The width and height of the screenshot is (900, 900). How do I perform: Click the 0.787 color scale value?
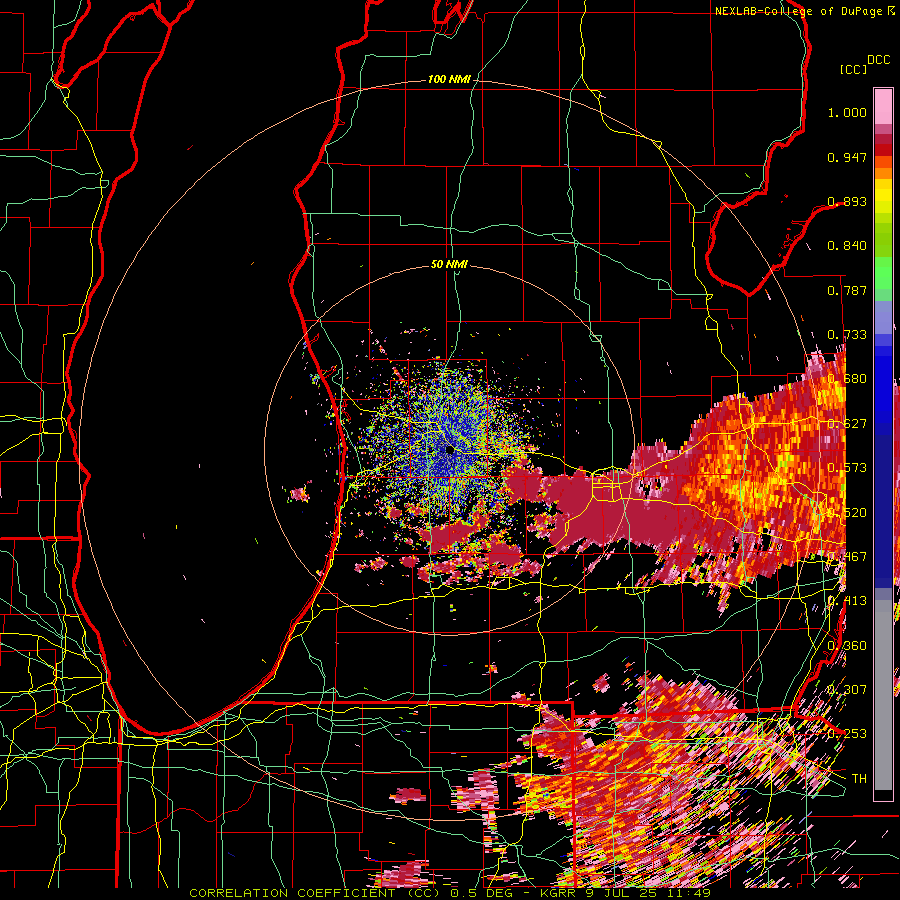[x=847, y=290]
